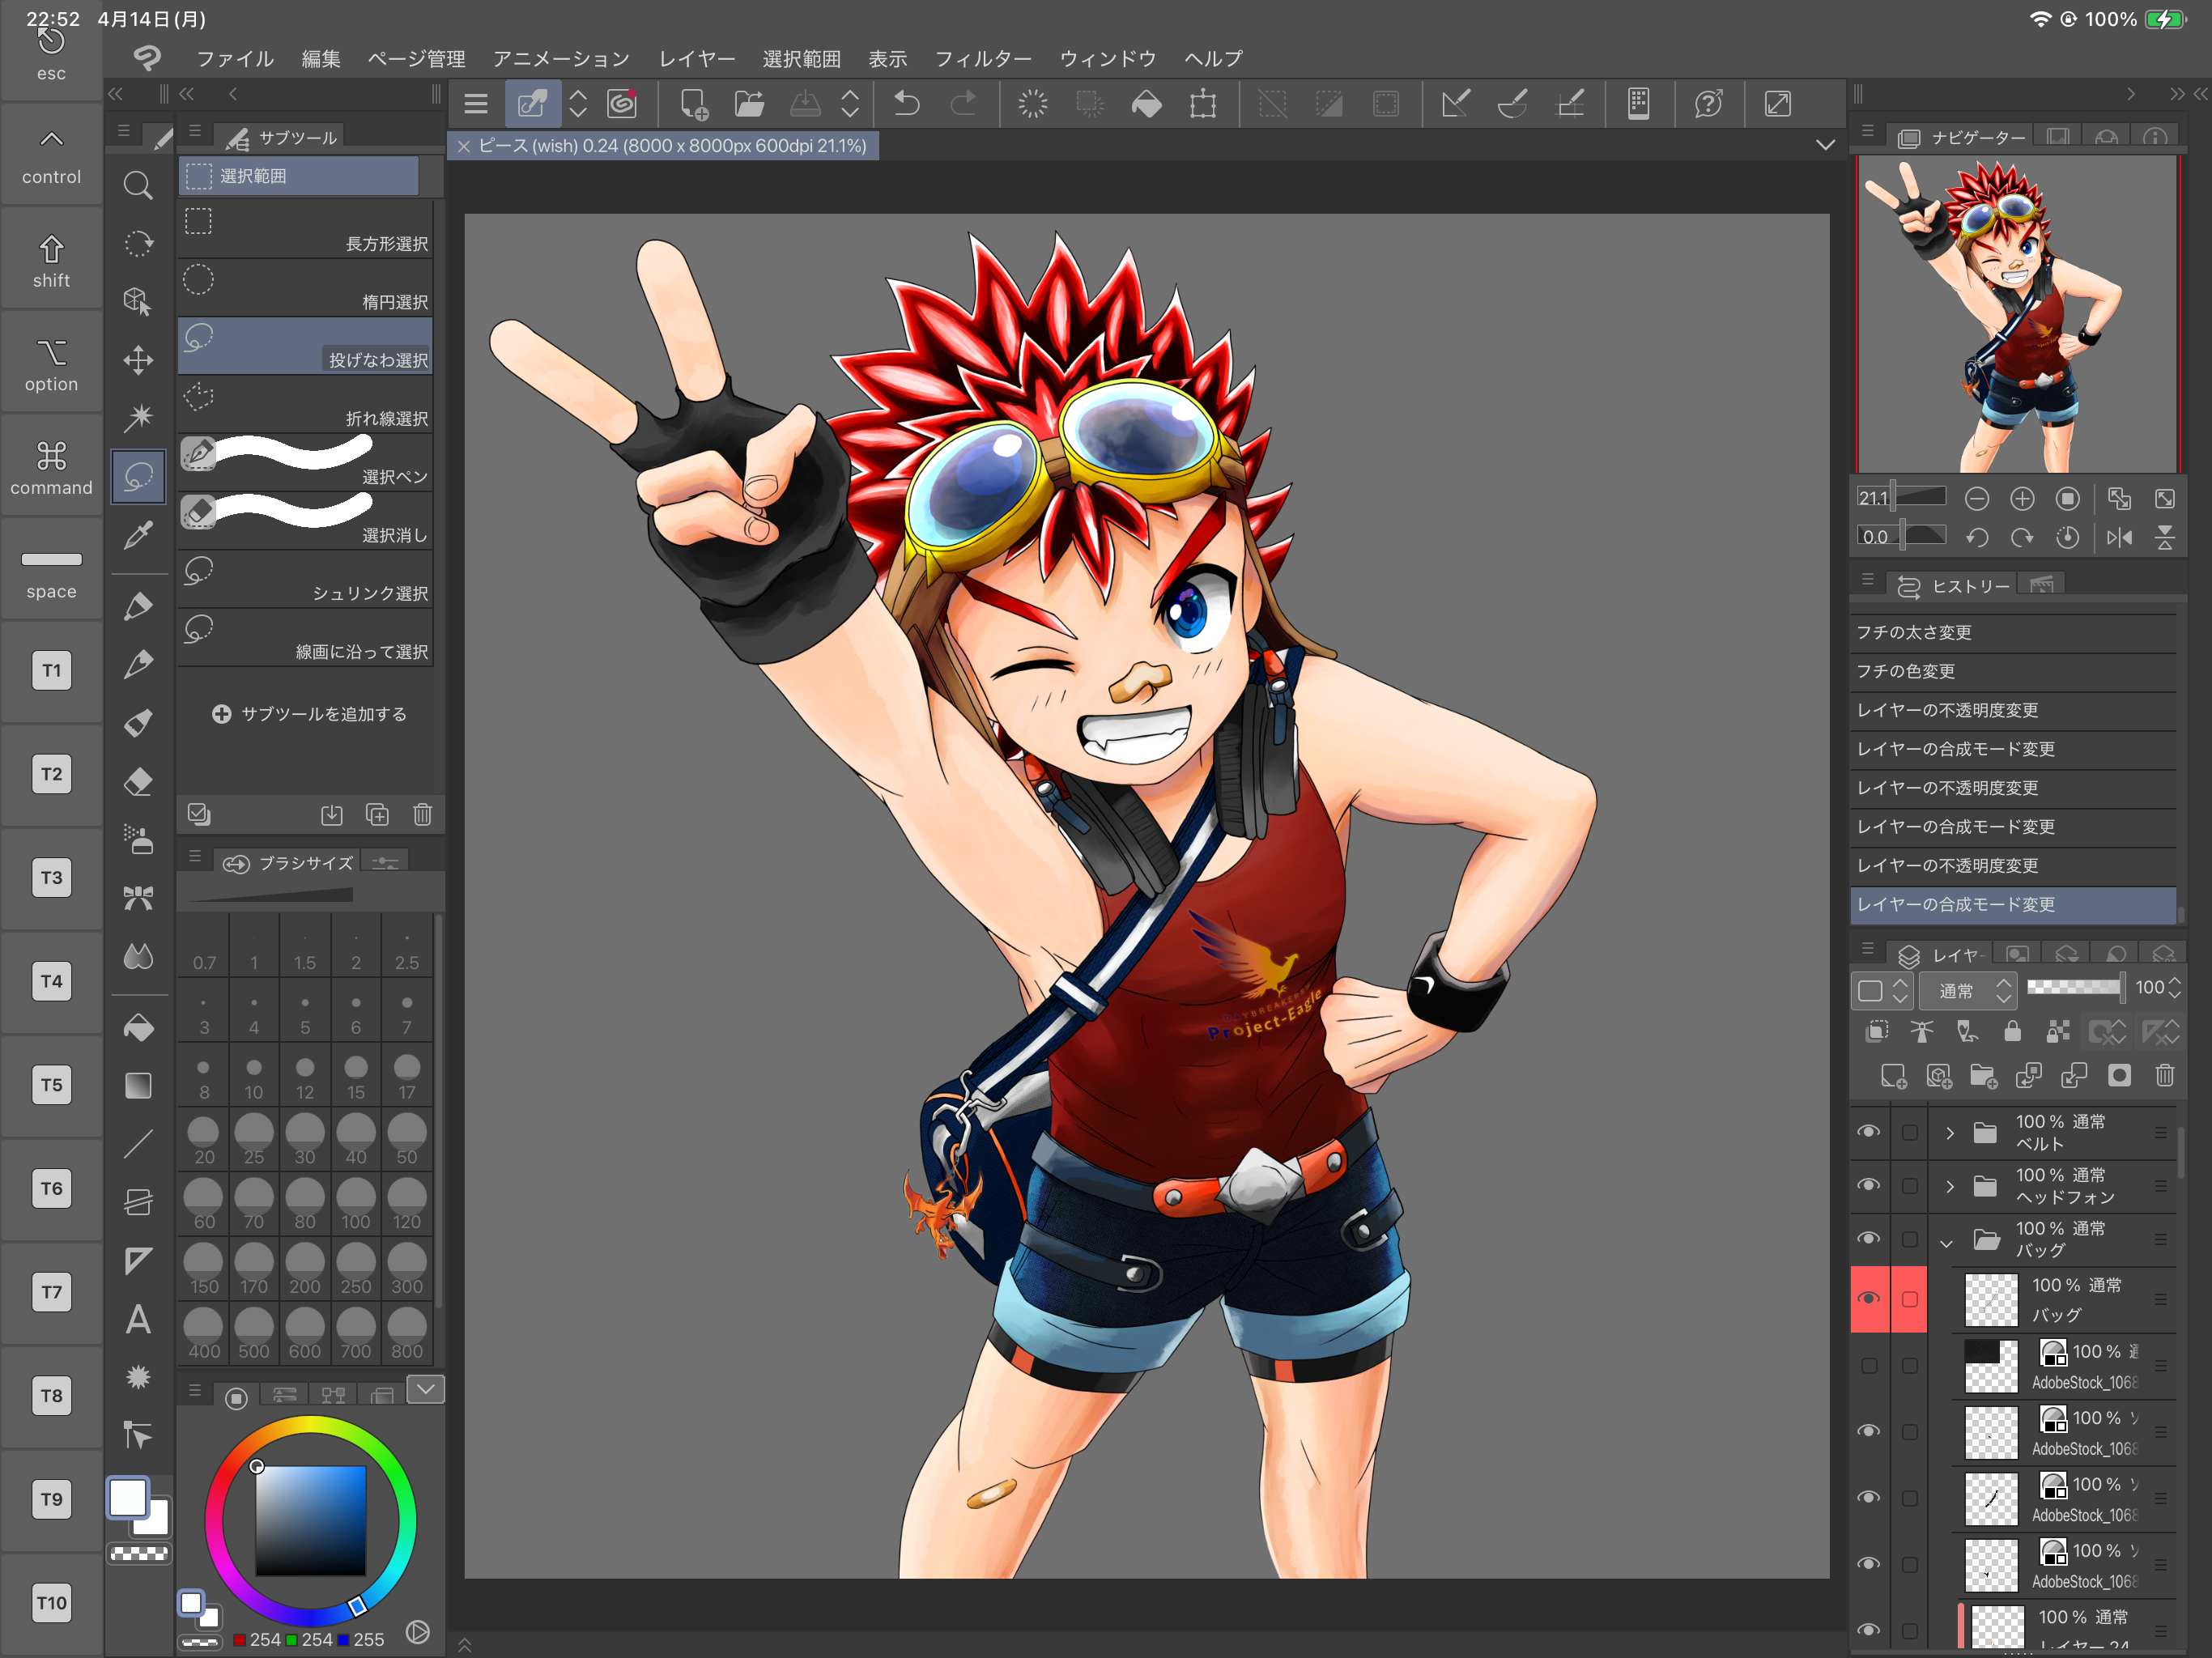
Task: Toggle lock box beside ヘッドフォン folder
Action: pyautogui.click(x=1909, y=1186)
